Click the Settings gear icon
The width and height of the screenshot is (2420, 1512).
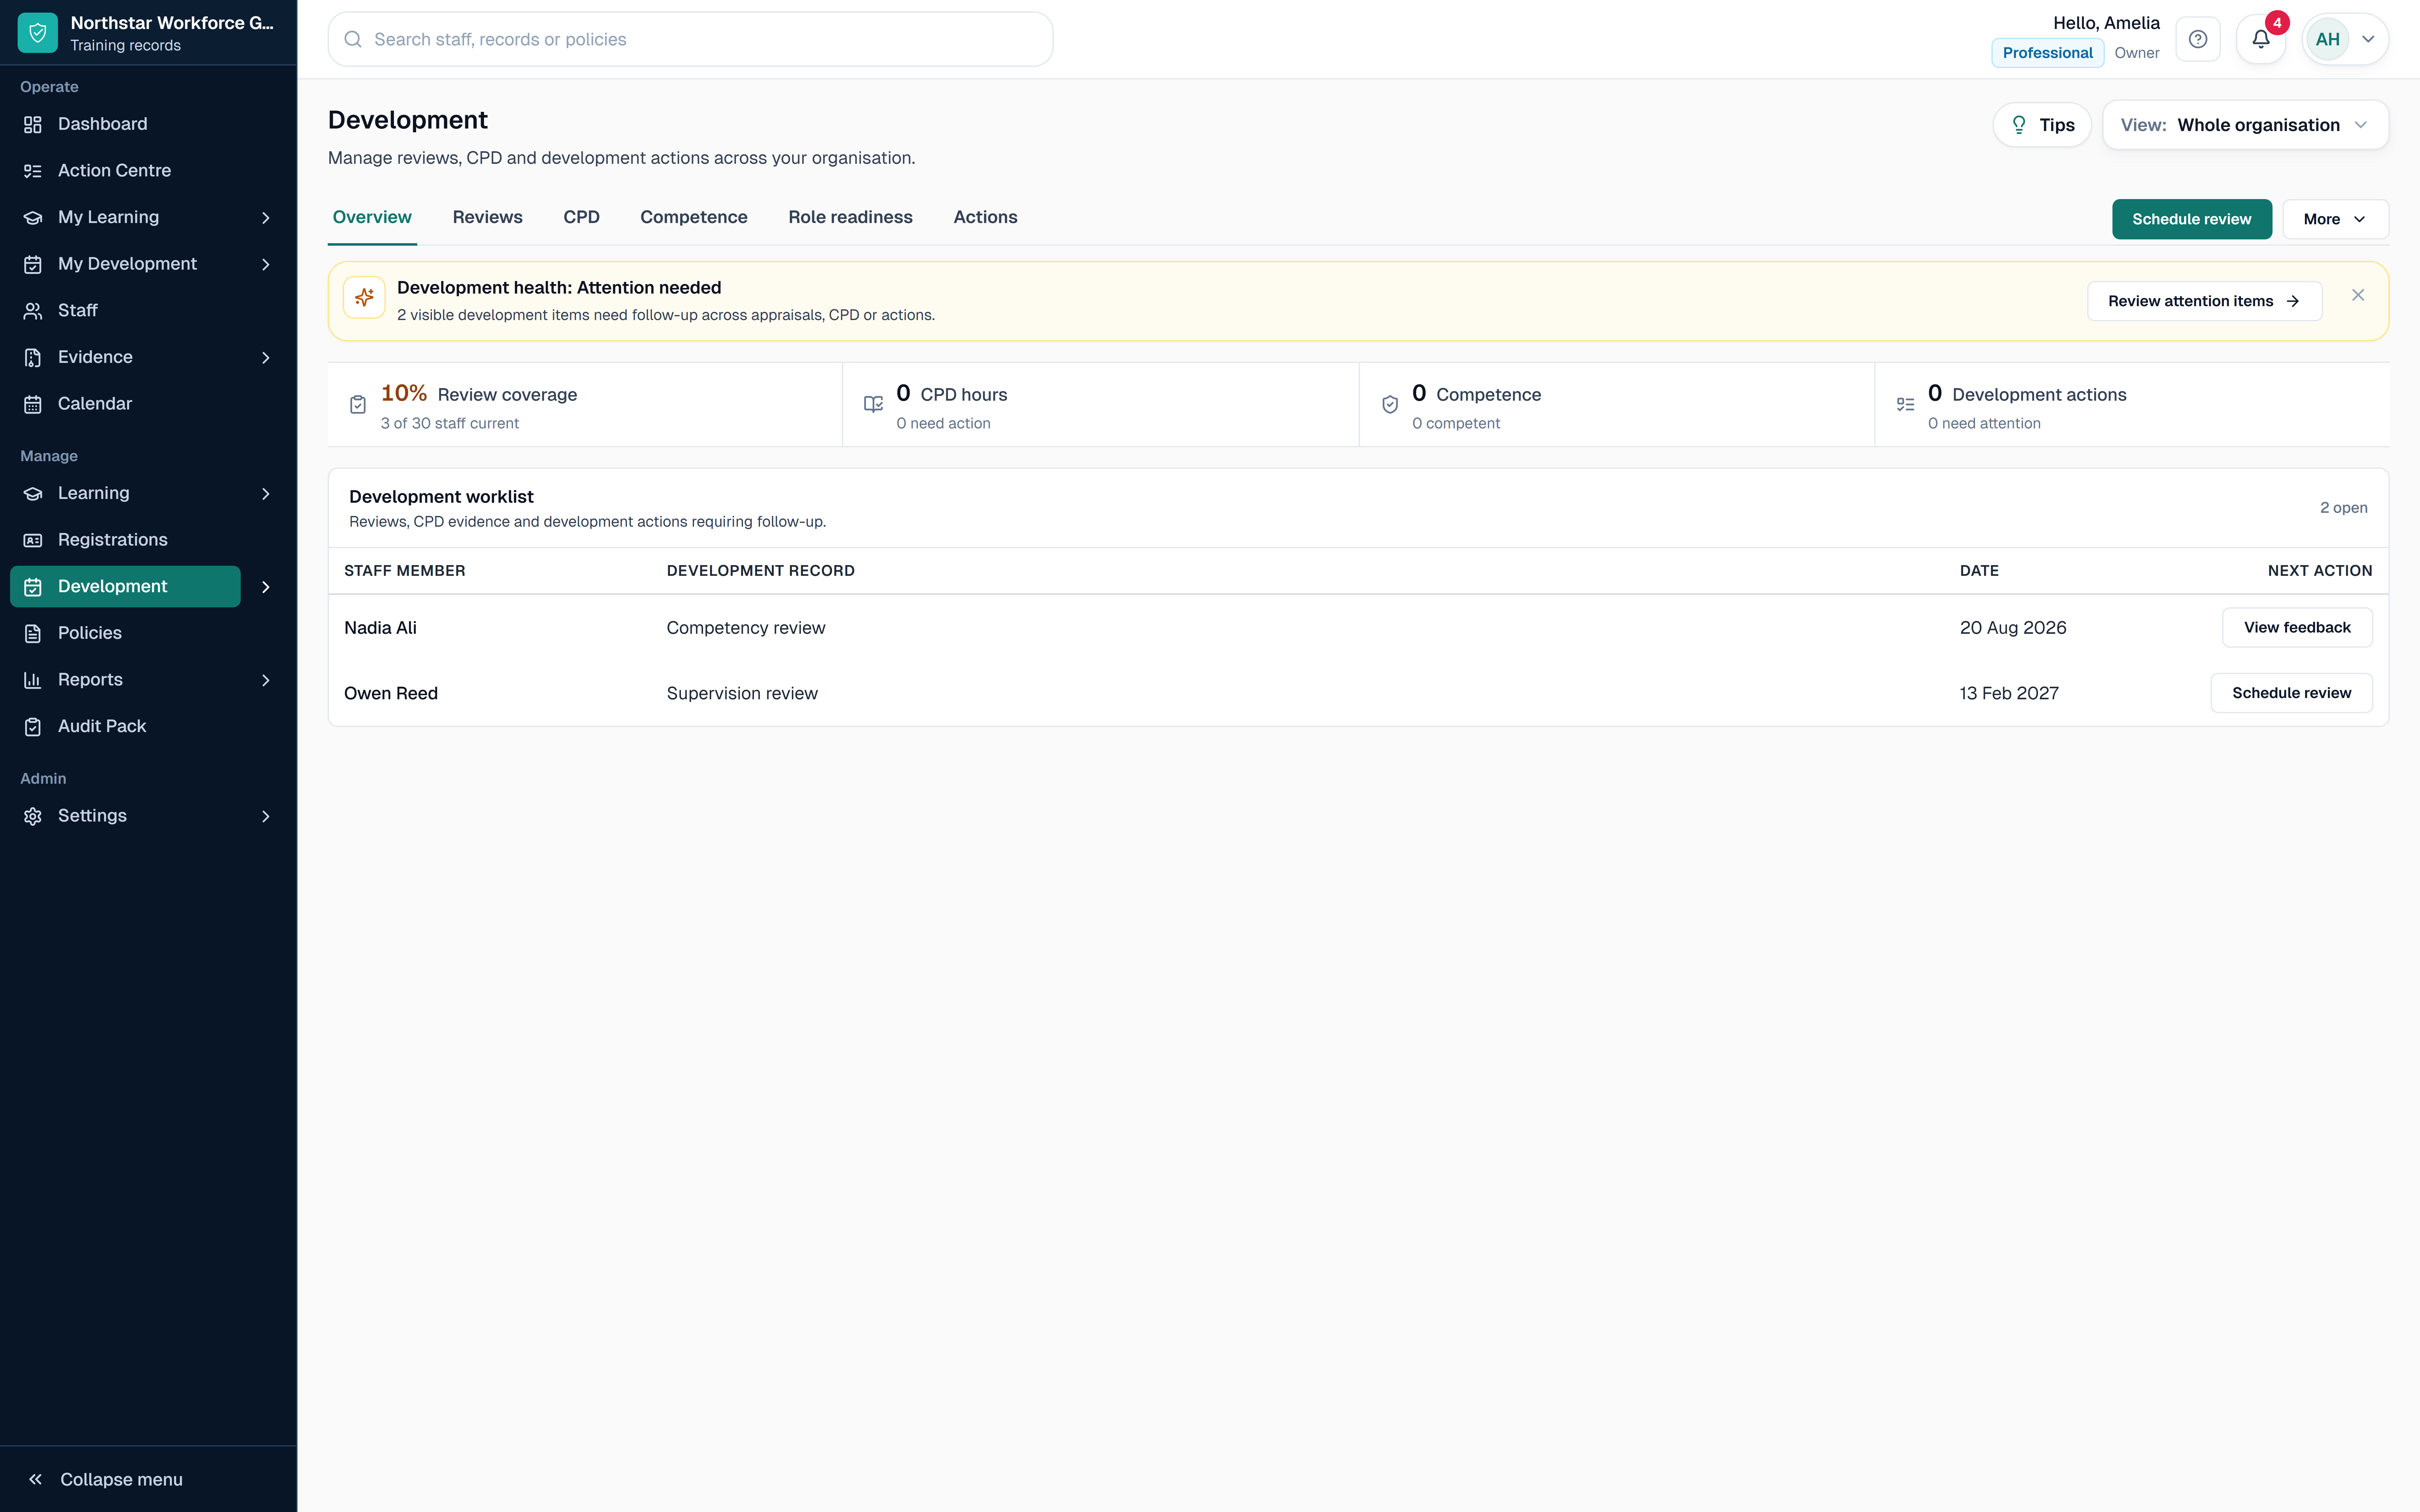[33, 816]
